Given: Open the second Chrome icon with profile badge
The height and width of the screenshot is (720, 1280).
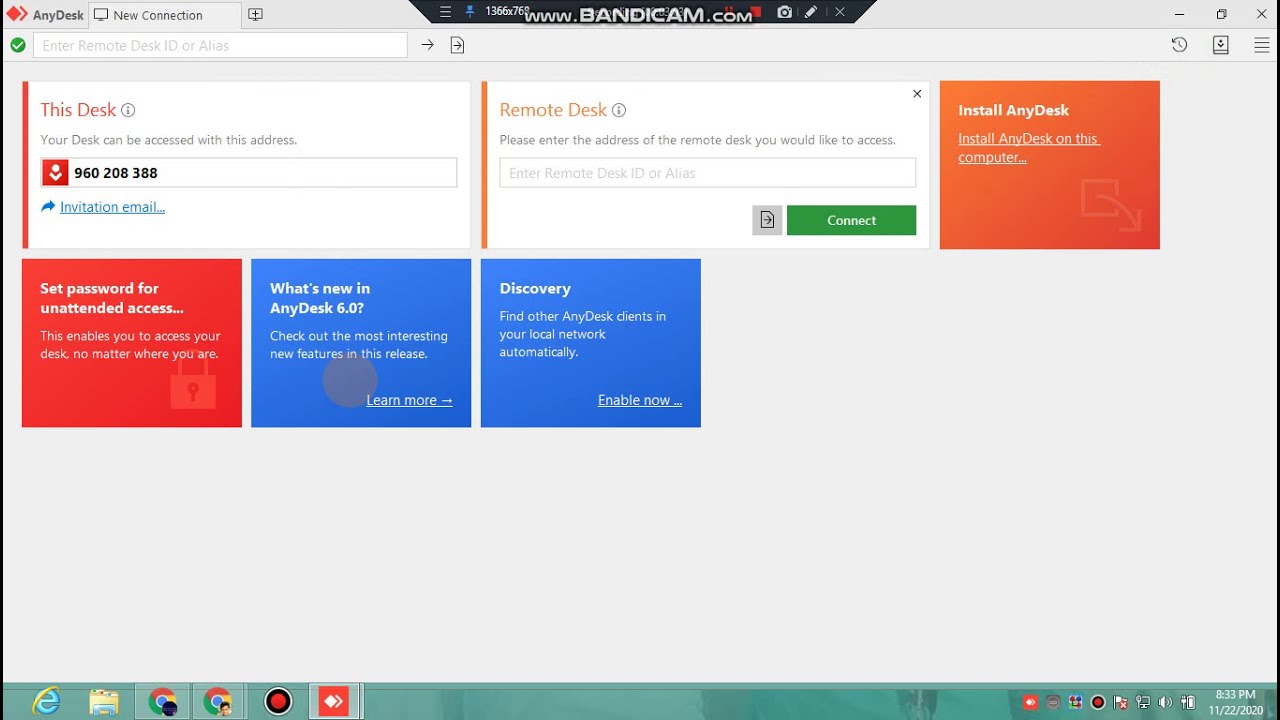Looking at the screenshot, I should point(218,702).
